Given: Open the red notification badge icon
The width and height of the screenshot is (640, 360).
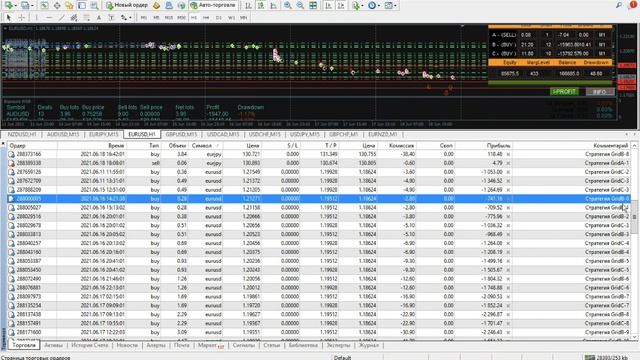Looking at the screenshot, I should (x=633, y=4).
